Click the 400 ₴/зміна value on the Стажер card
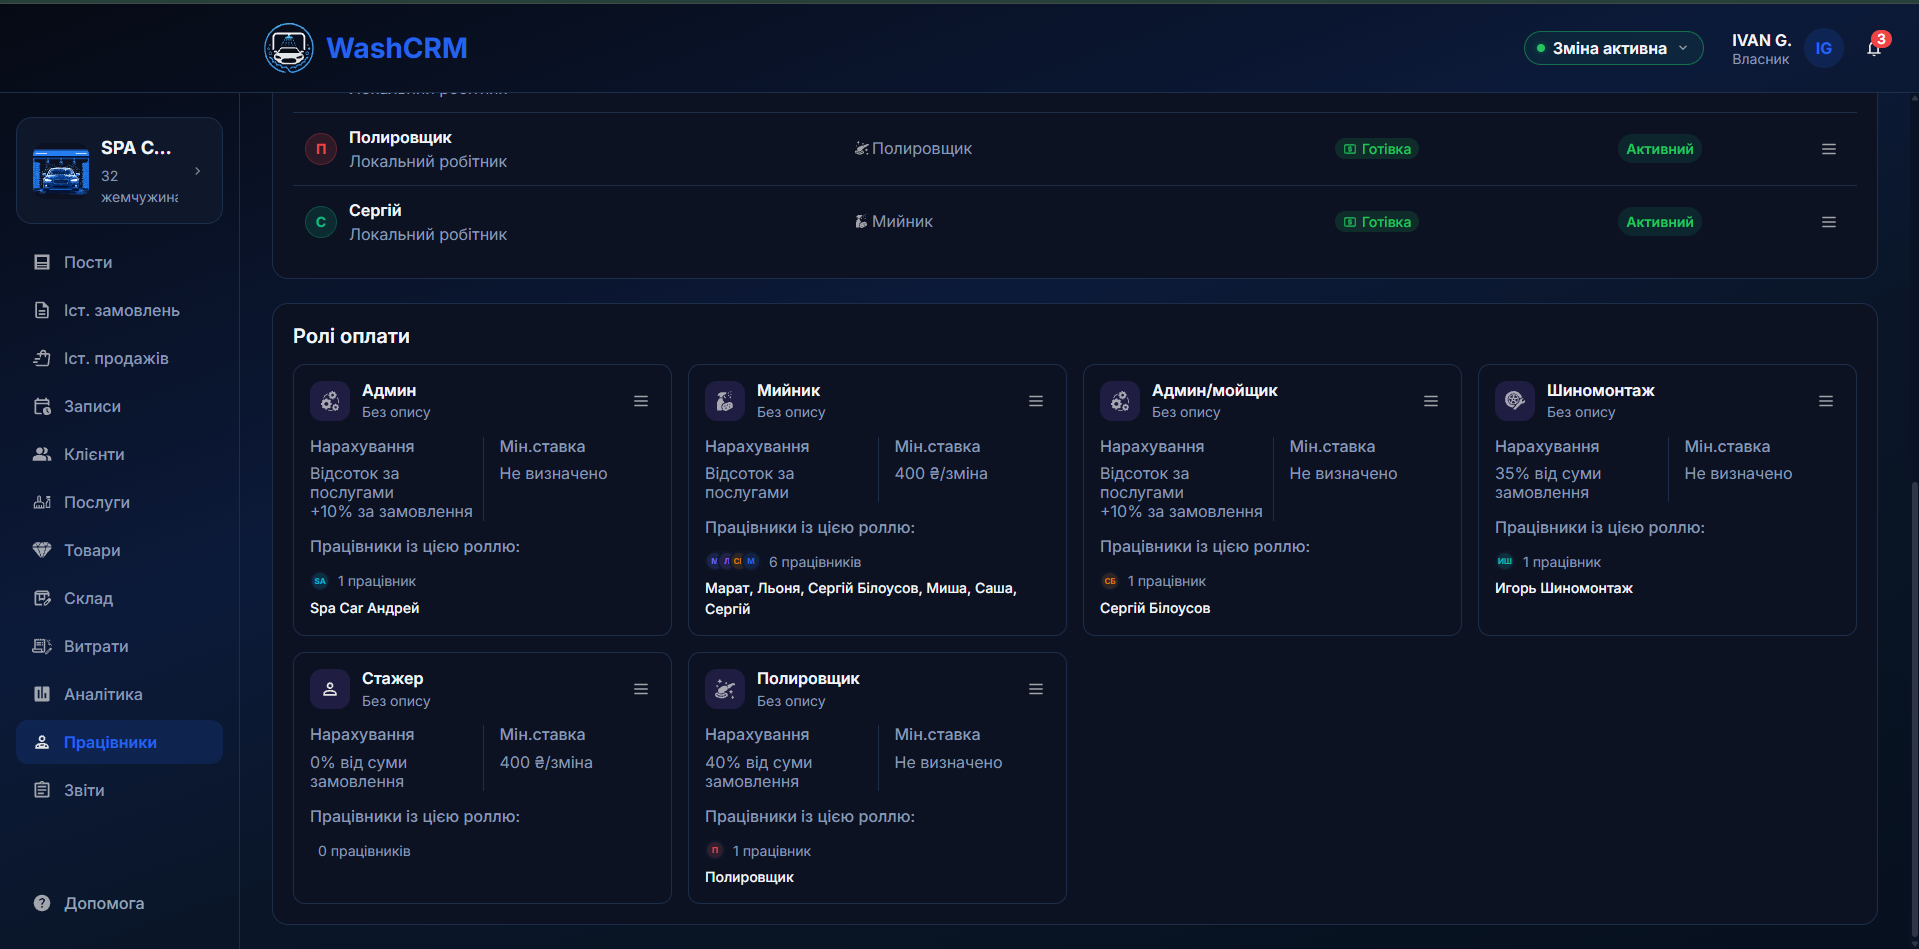The height and width of the screenshot is (949, 1919). coord(546,762)
